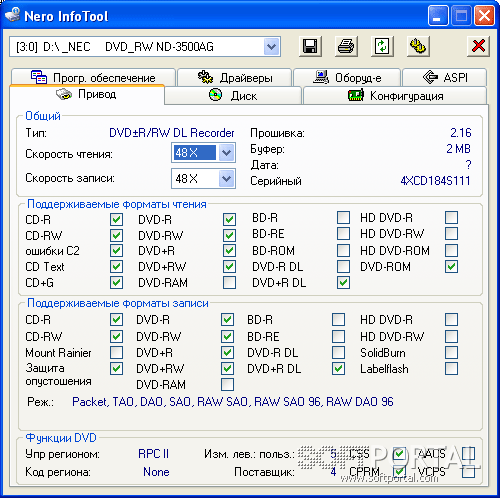This screenshot has height=498, width=500.
Task: Expand the Скорость записи speed dropdown
Action: tap(227, 179)
